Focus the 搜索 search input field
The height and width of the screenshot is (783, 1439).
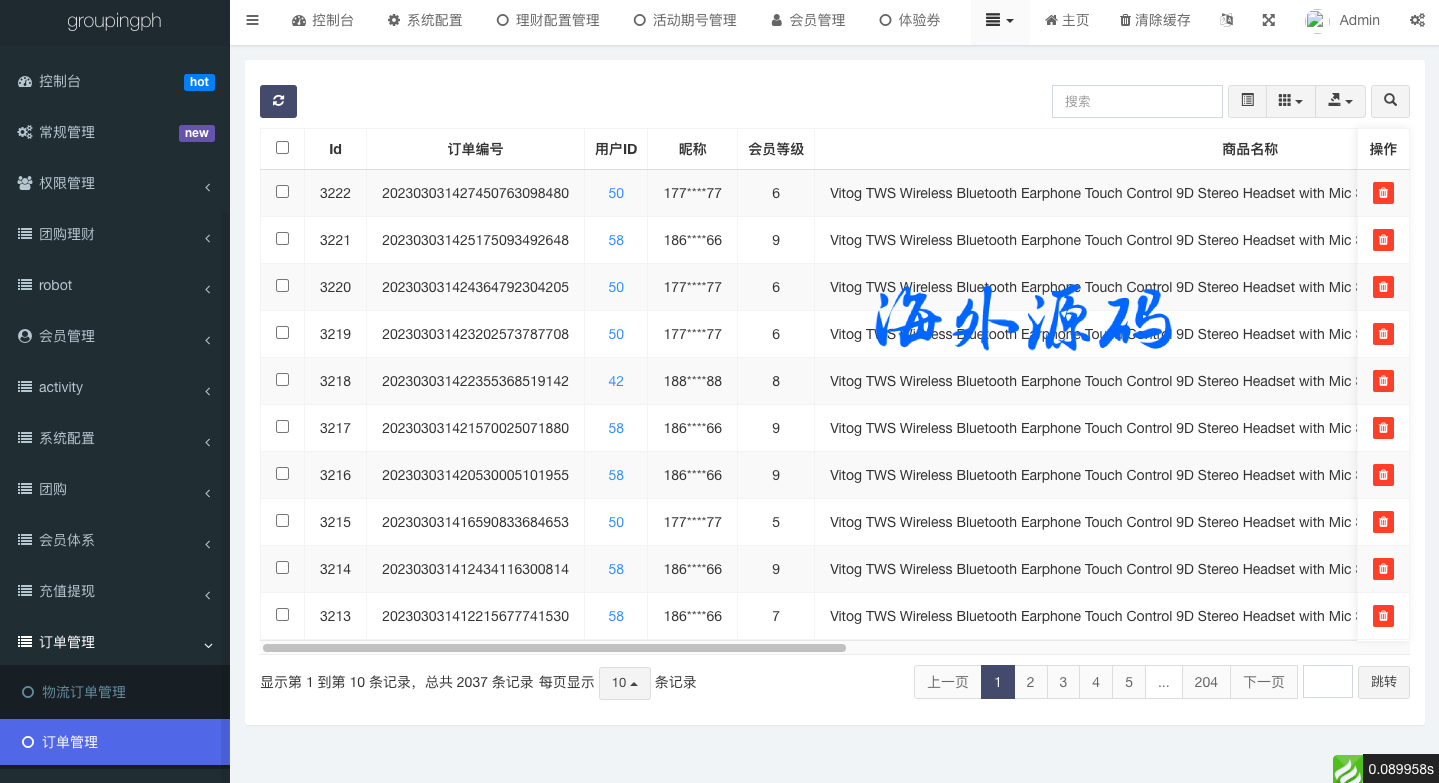pyautogui.click(x=1137, y=101)
